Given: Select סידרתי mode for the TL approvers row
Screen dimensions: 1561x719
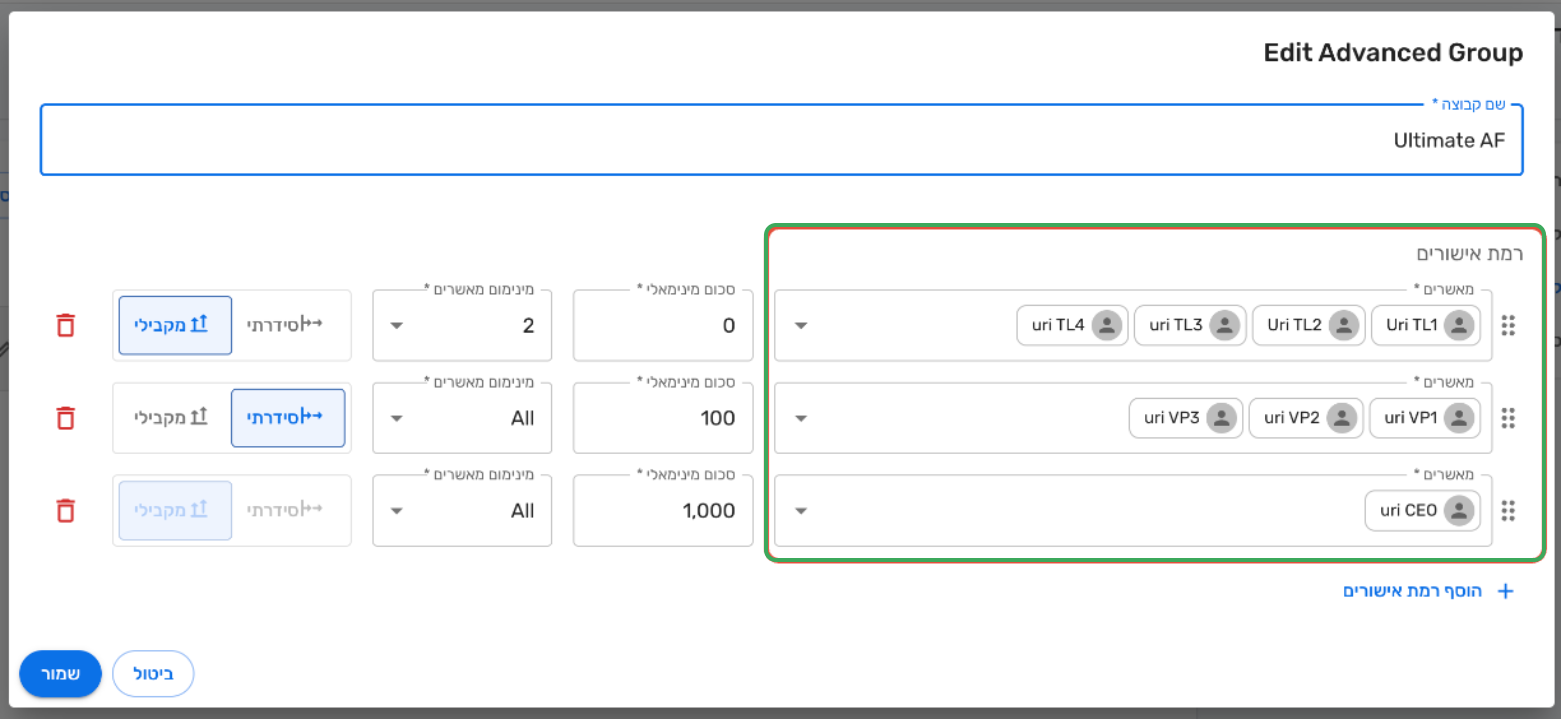Looking at the screenshot, I should point(289,325).
